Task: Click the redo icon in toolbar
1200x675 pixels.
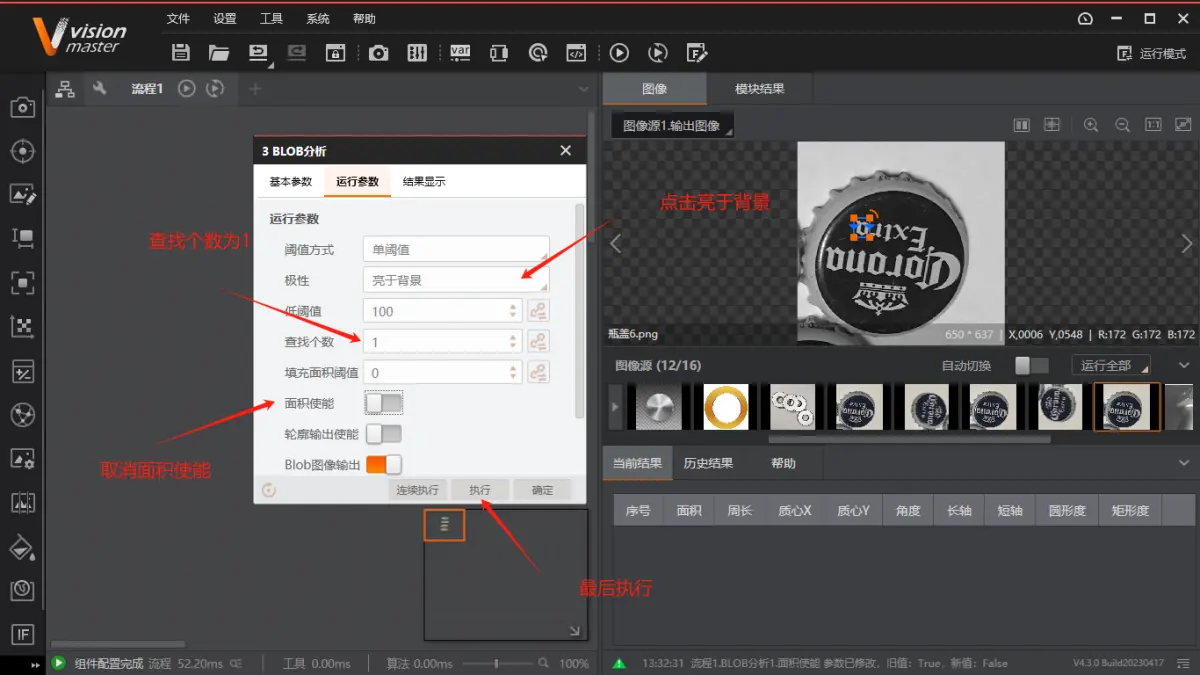Action: [x=297, y=53]
